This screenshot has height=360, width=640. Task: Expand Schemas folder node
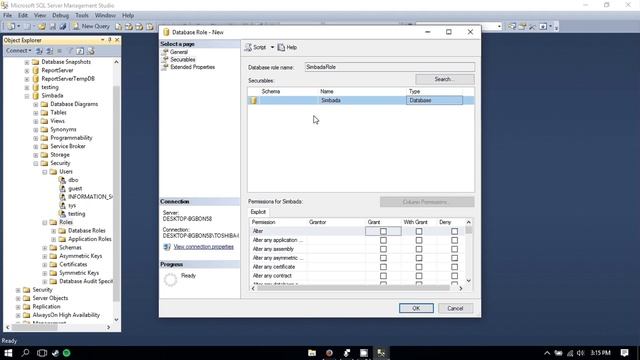(44, 248)
